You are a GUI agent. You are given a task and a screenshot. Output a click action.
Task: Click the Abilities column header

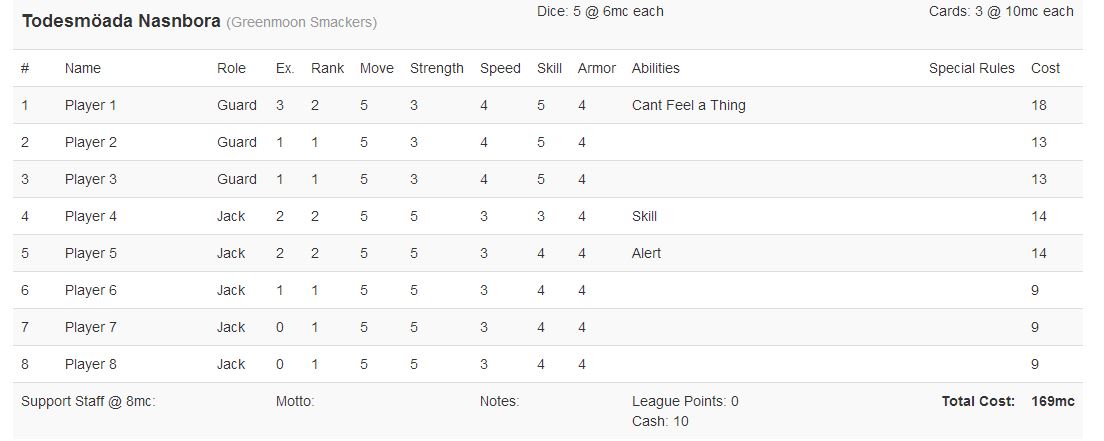655,68
